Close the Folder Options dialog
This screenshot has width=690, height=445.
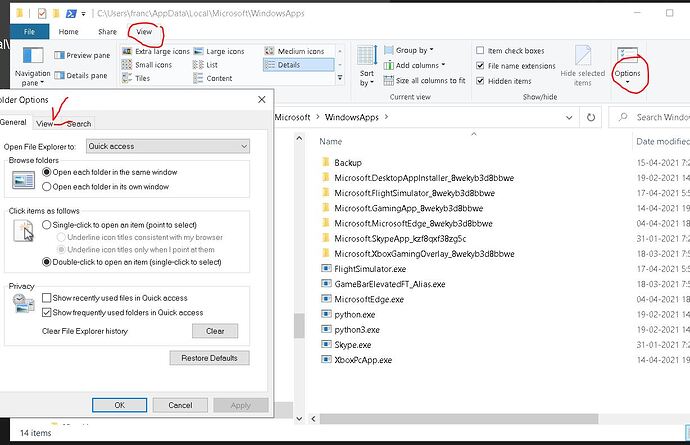point(261,99)
